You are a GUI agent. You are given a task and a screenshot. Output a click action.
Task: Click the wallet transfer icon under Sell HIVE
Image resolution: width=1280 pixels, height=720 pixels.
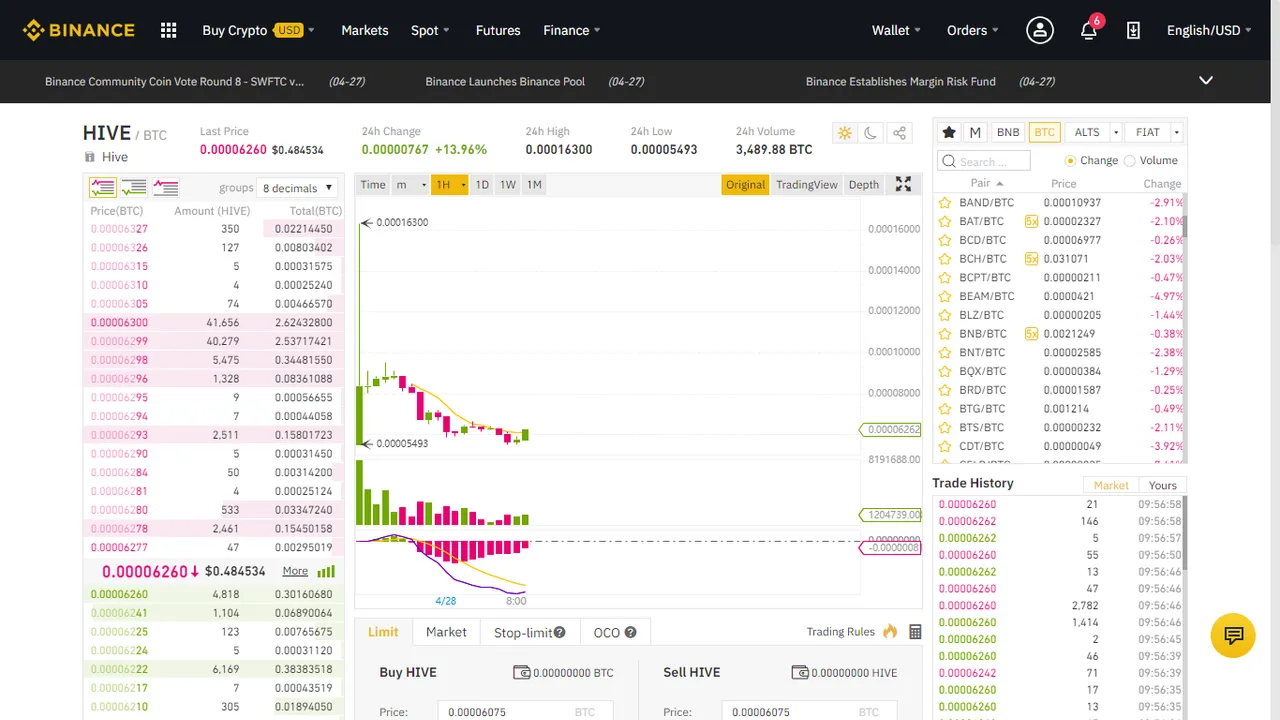pyautogui.click(x=799, y=673)
